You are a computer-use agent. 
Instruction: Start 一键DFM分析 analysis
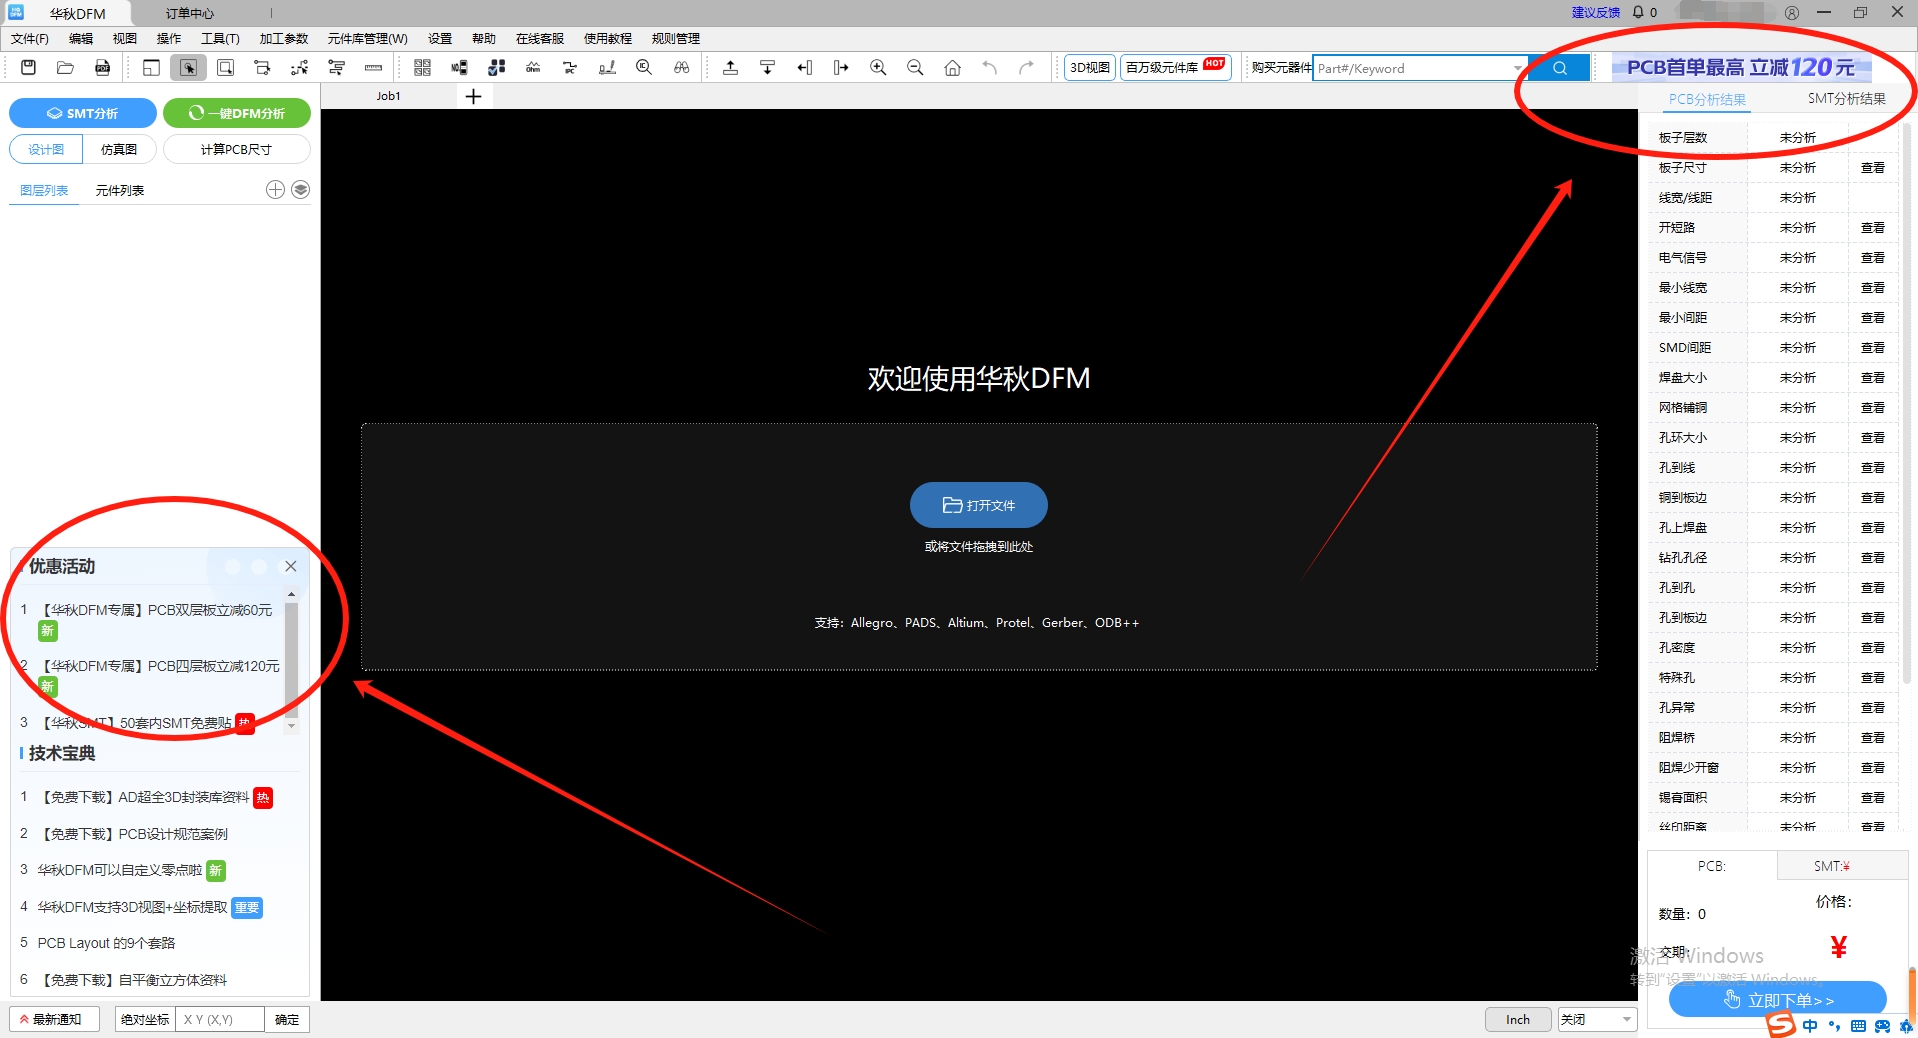point(237,113)
